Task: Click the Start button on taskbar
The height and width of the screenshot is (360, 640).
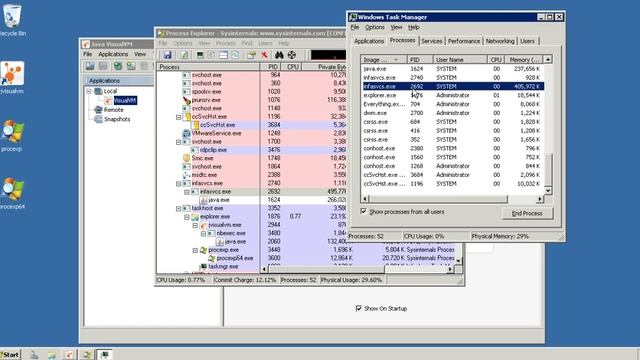Action: point(10,355)
